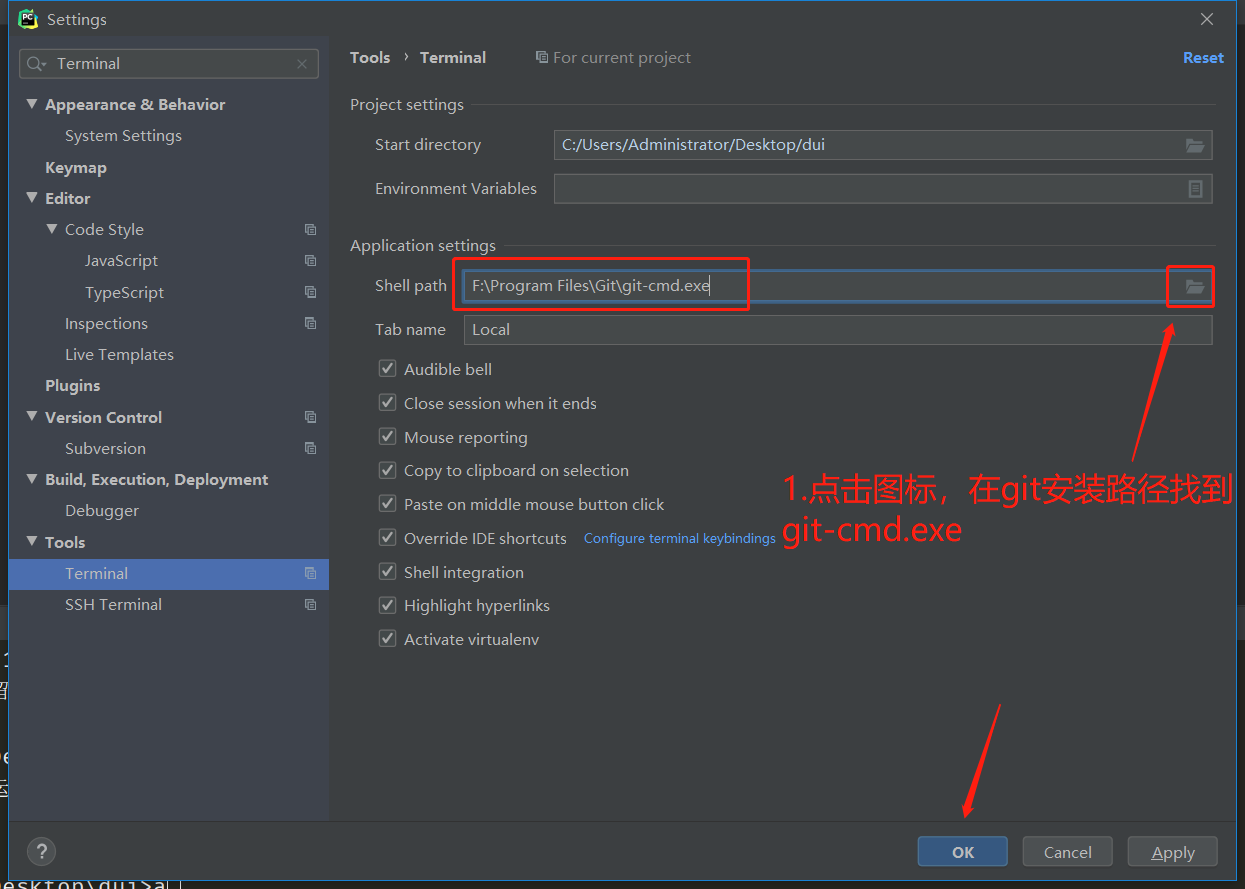Image resolution: width=1245 pixels, height=889 pixels.
Task: Click Reset link at top right
Action: point(1203,58)
